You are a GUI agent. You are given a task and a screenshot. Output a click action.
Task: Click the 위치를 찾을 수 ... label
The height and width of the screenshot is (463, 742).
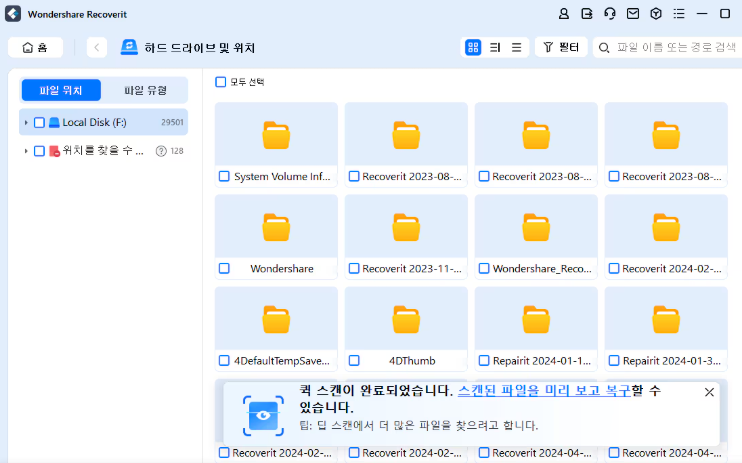103,151
